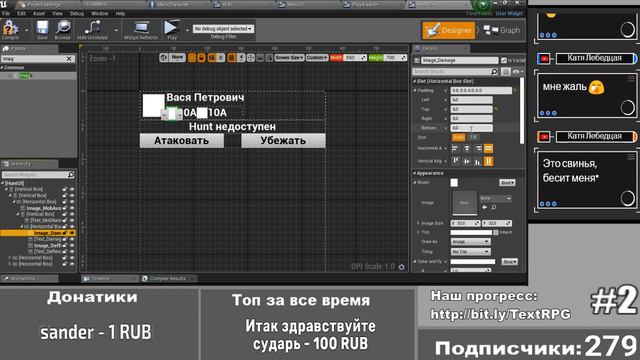Screen dimensions: 640x360
Task: Set Vertical Alignment to top
Action: 456,161
